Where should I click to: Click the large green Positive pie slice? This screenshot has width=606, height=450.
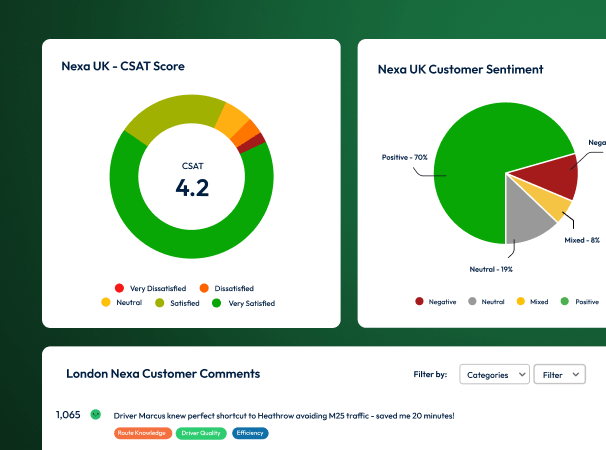point(470,160)
